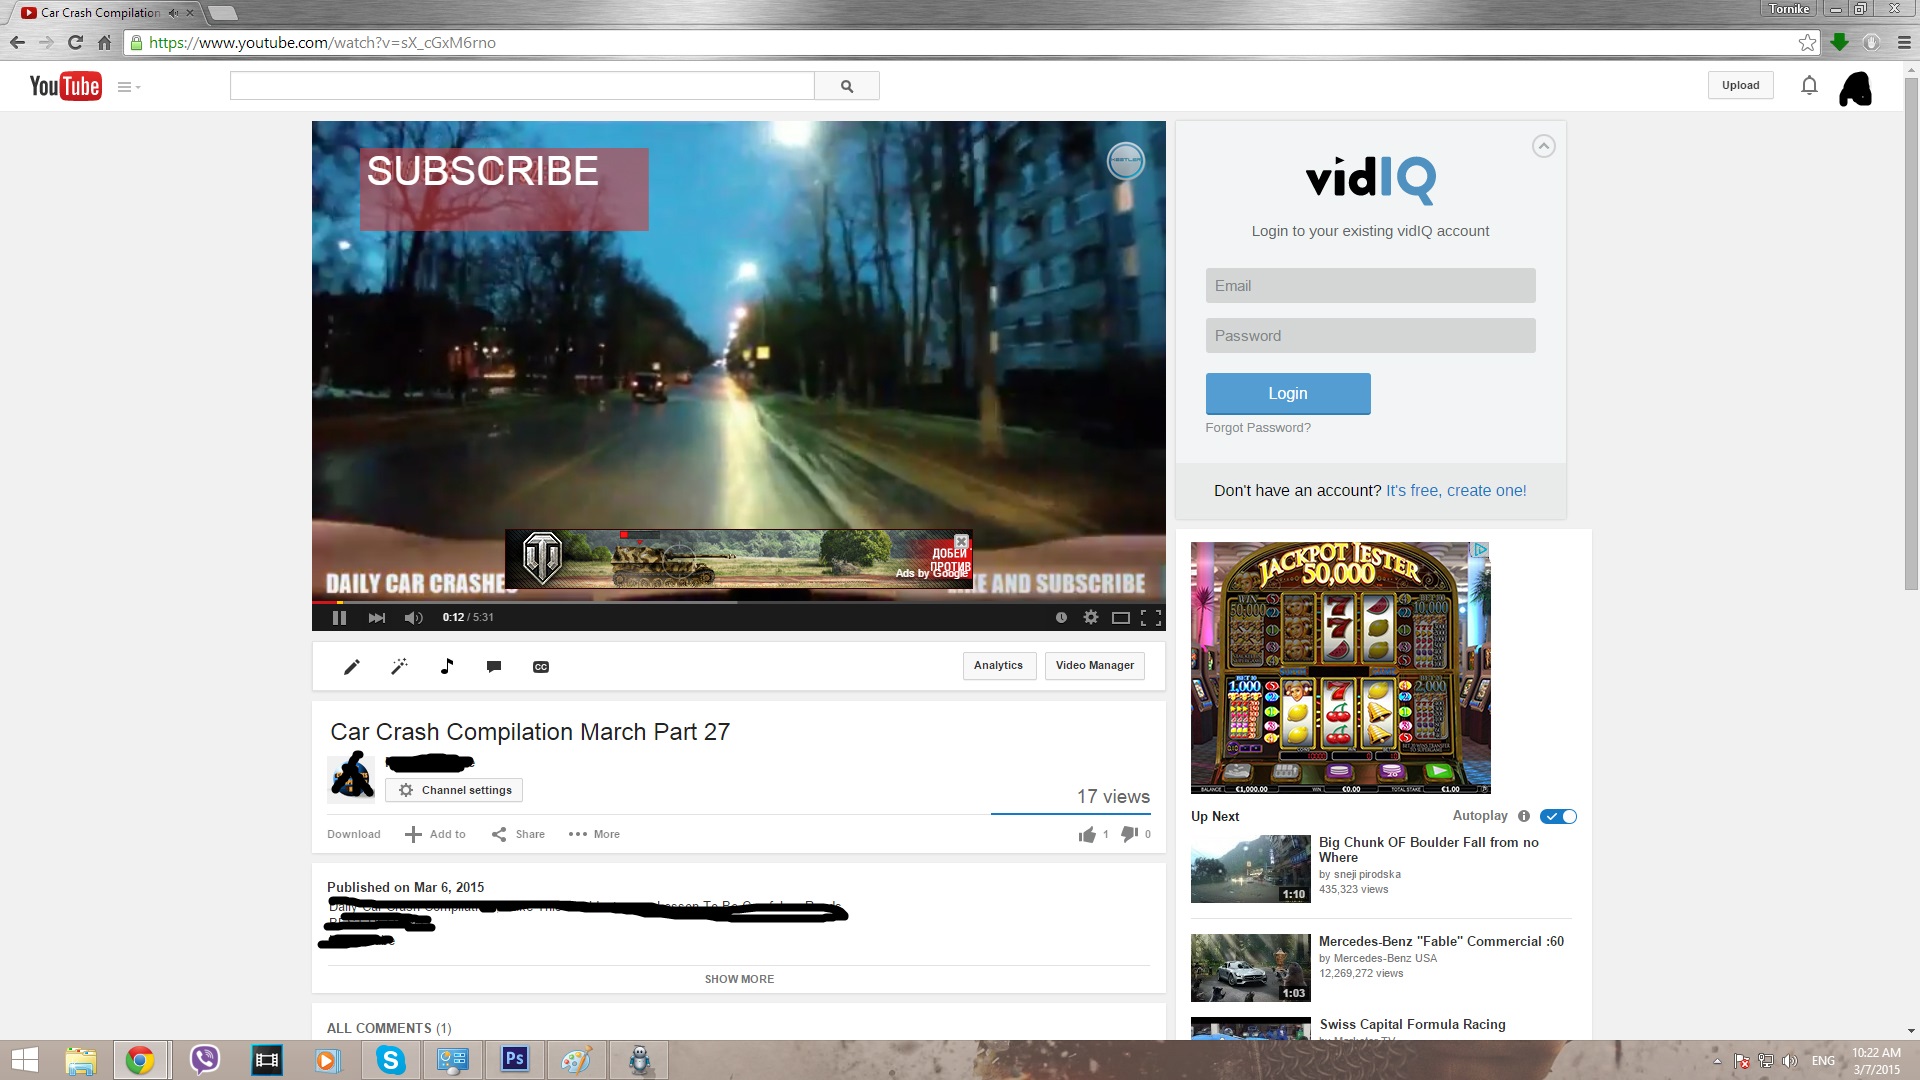Click the vidIQ Email input field

click(1370, 286)
